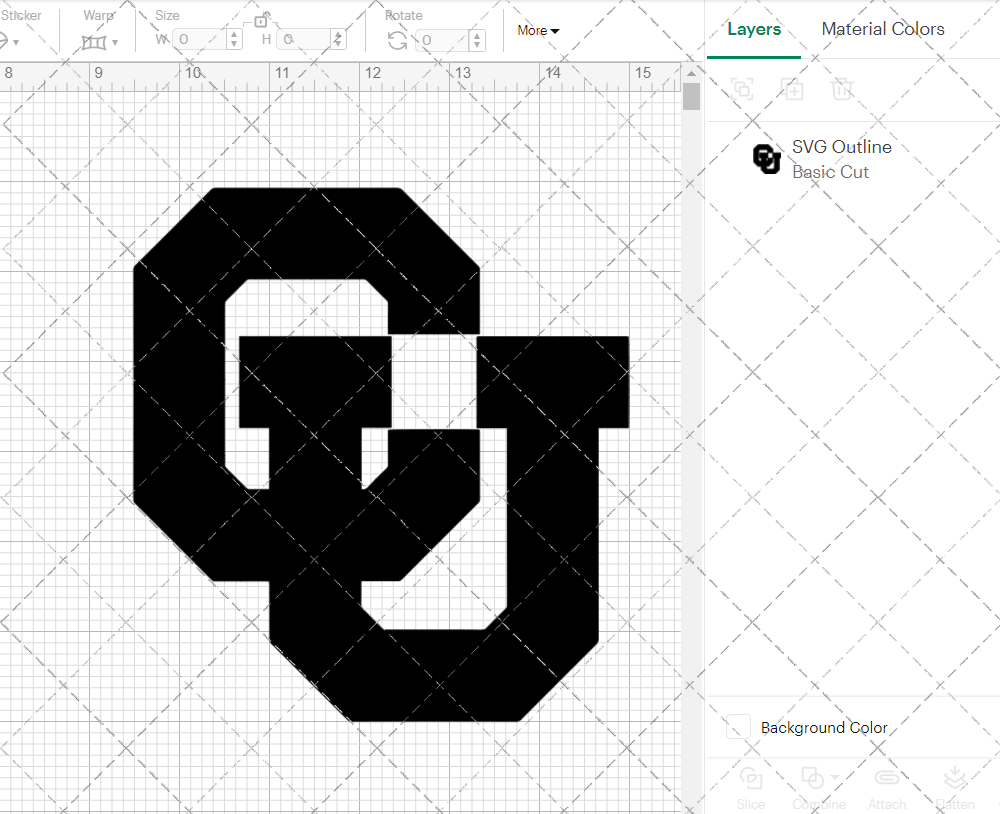Open the More dropdown menu

point(538,30)
